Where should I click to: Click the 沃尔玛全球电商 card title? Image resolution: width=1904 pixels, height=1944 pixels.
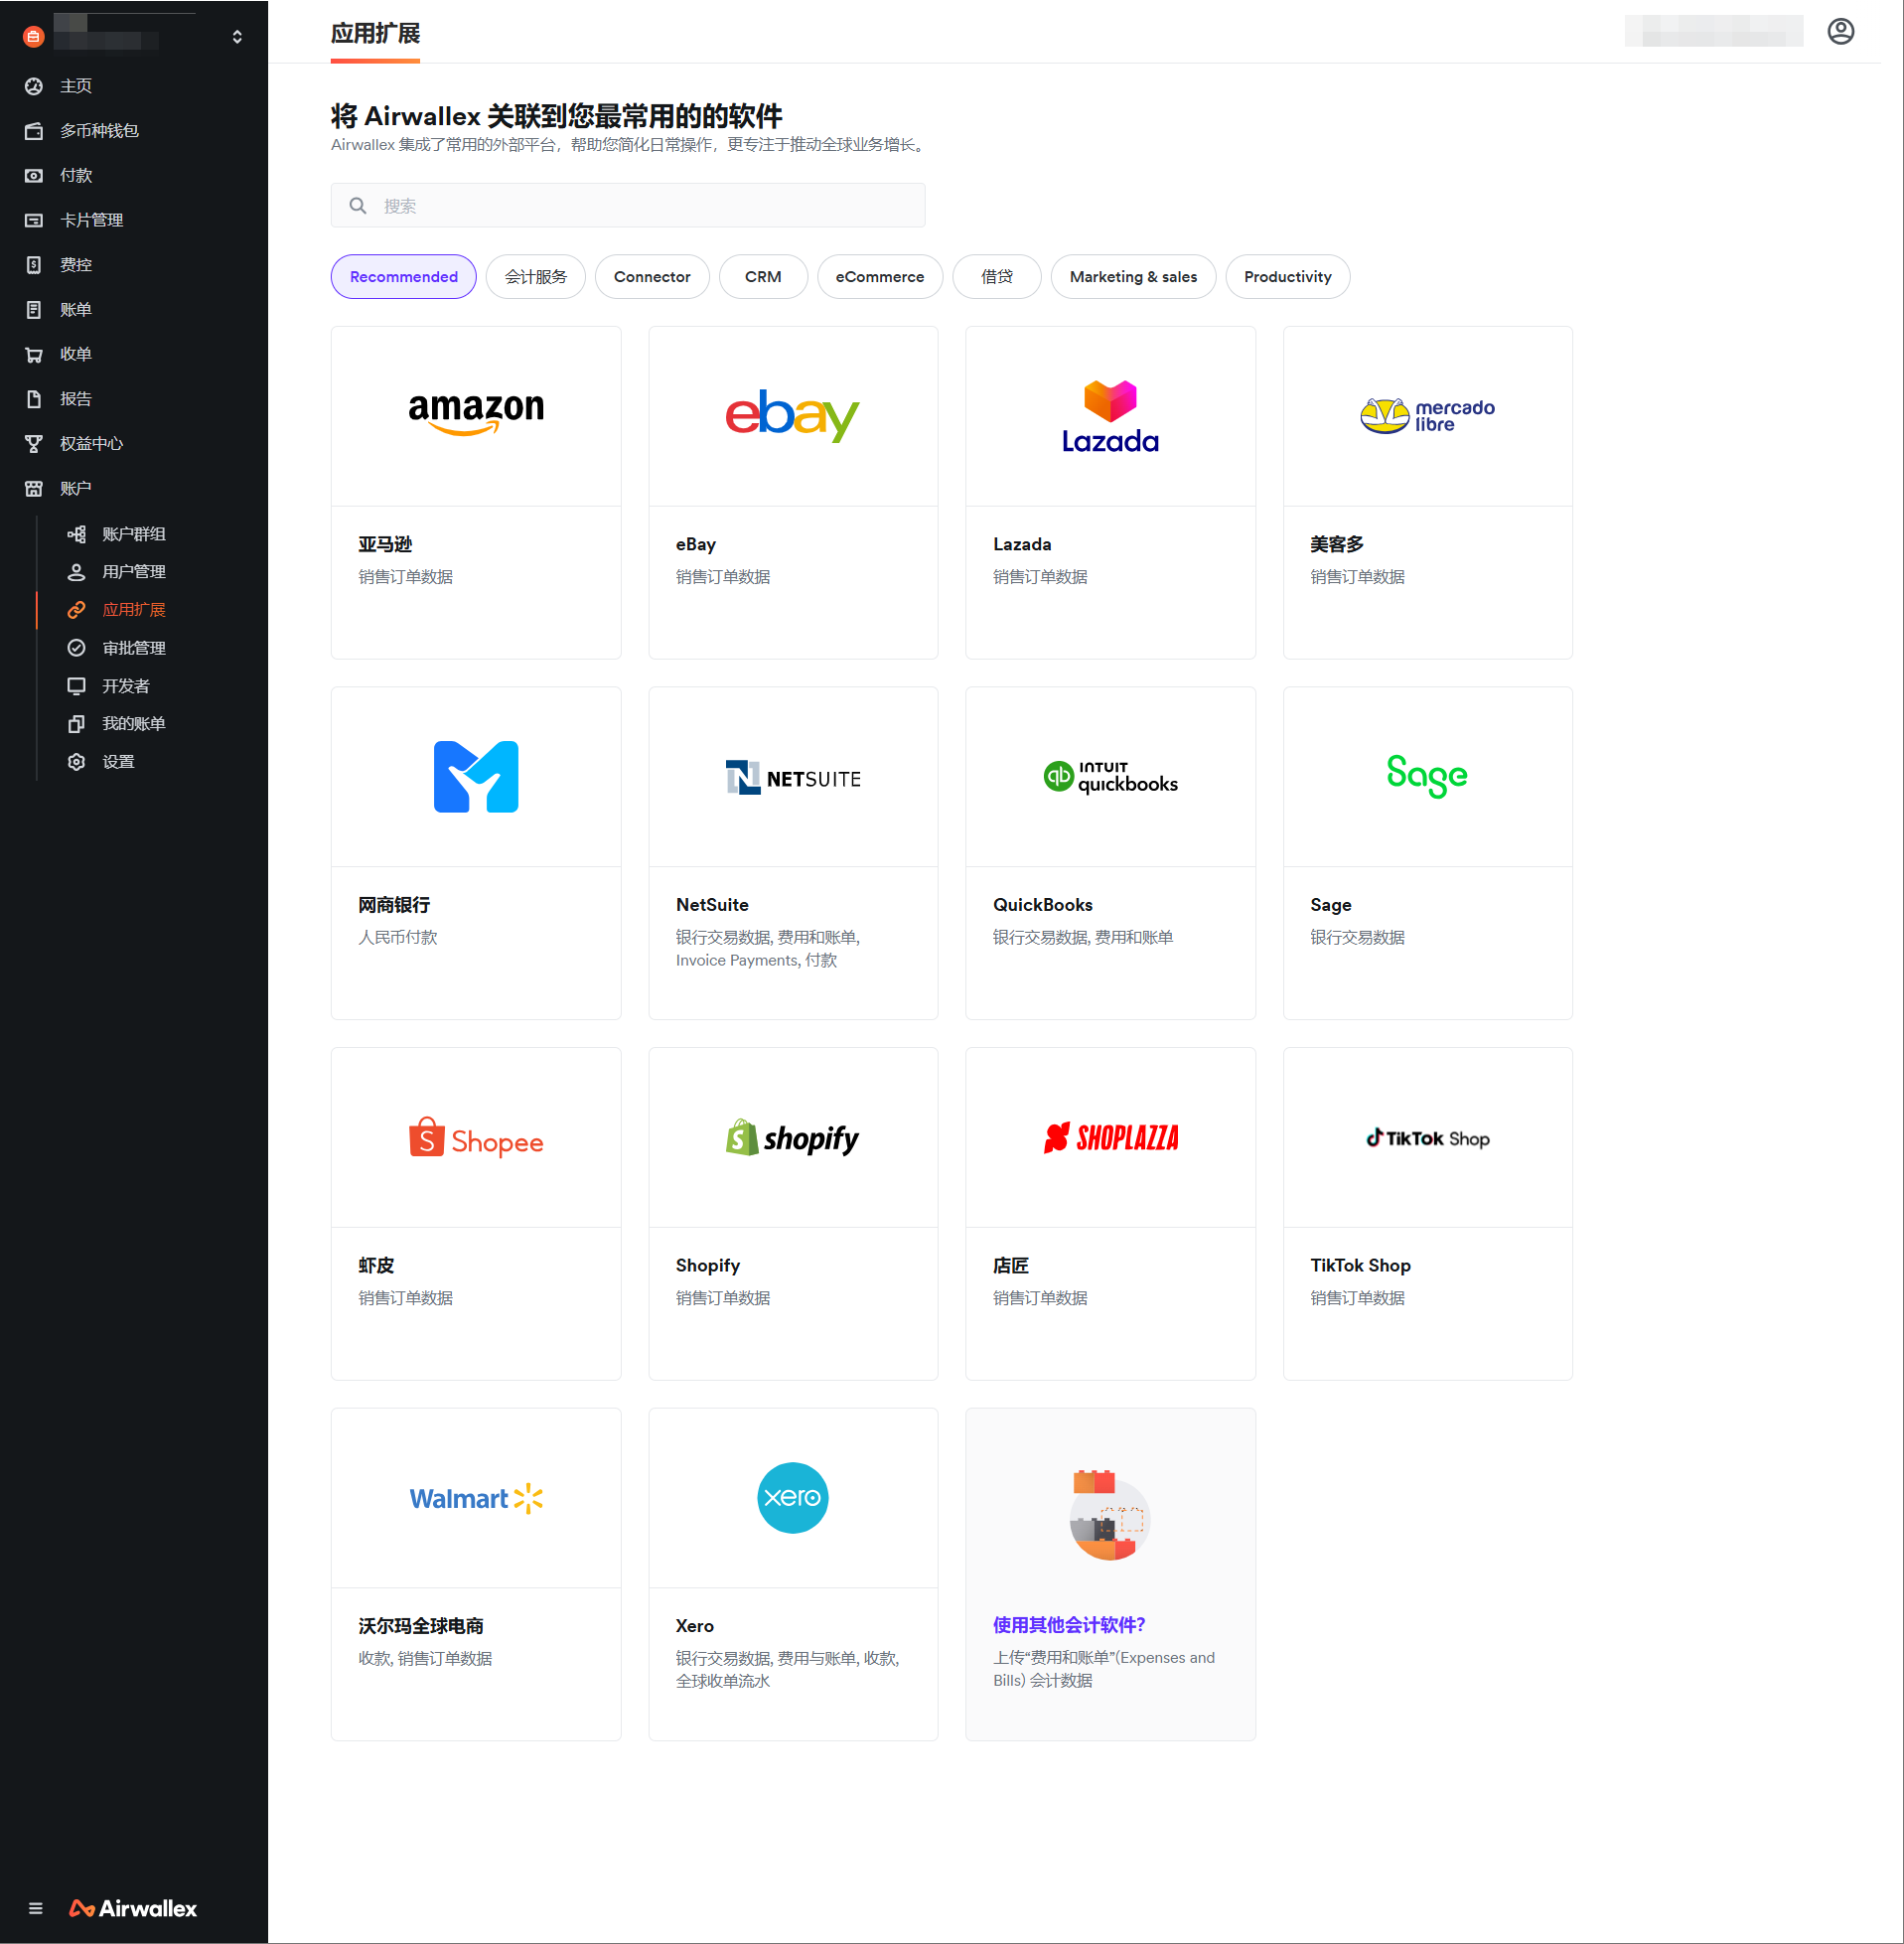(421, 1626)
